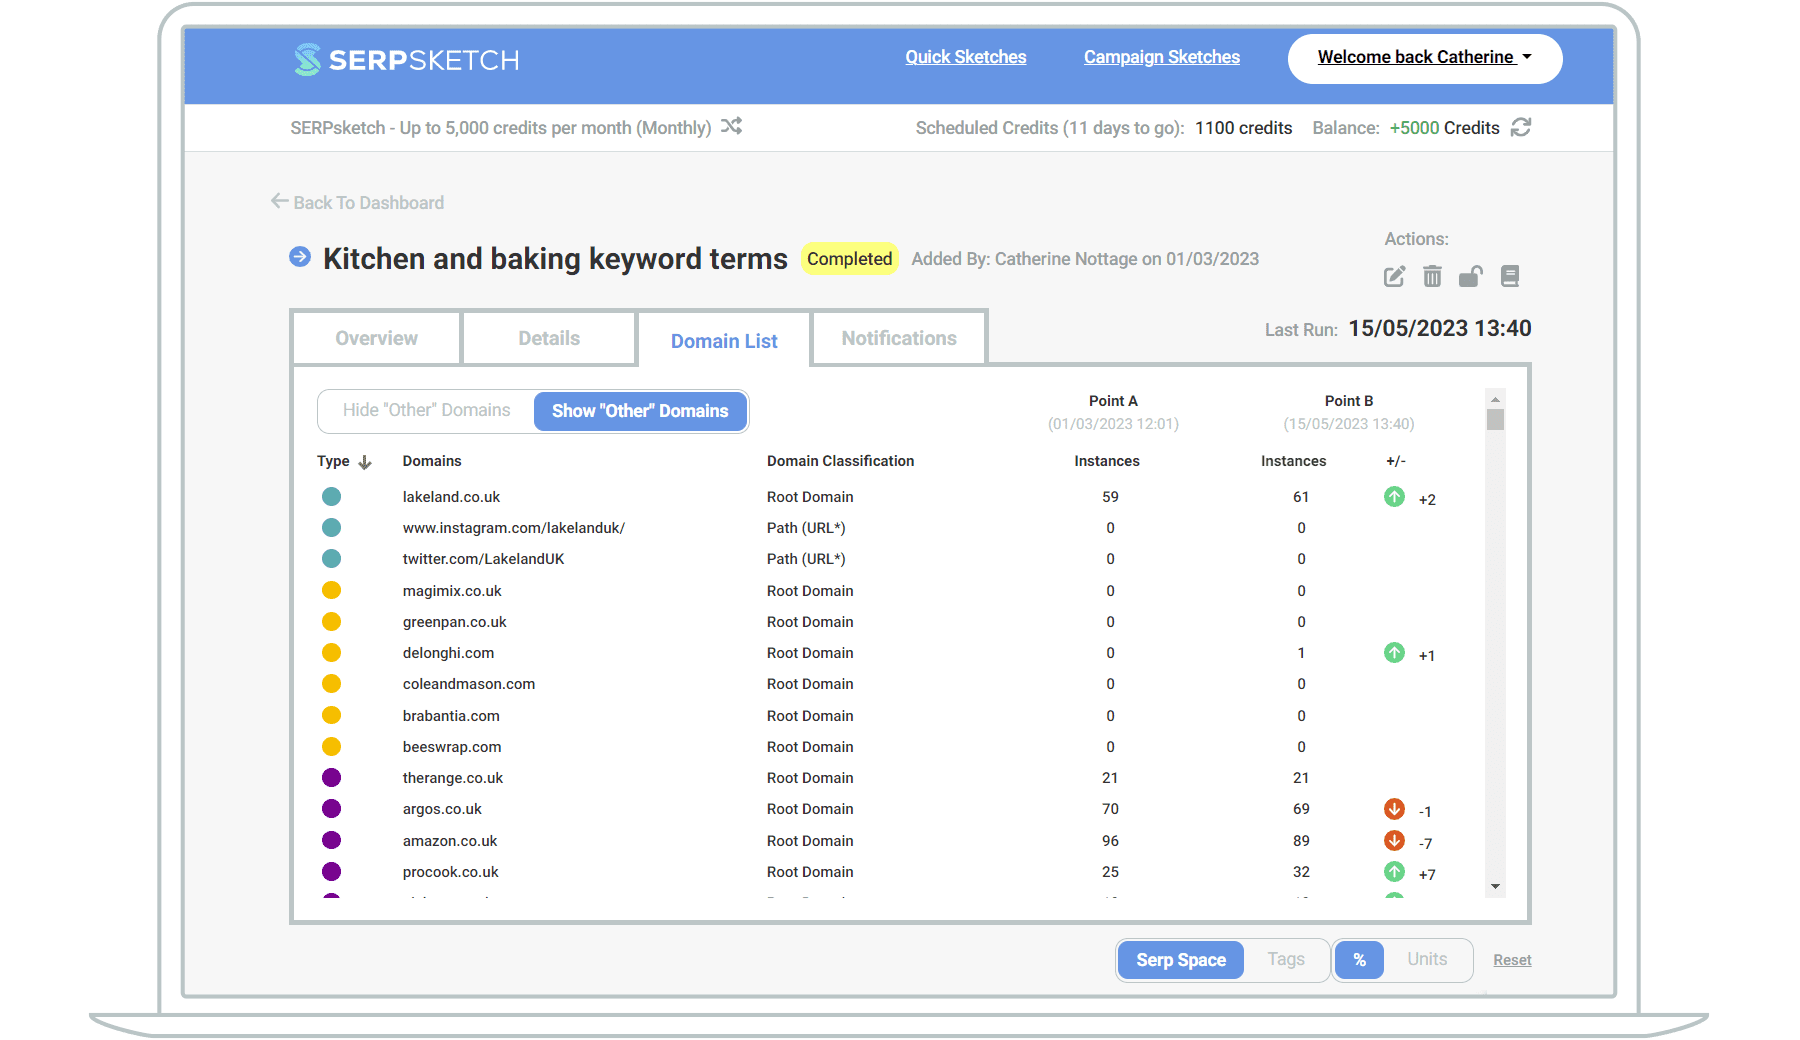Click the Domain Classification column header
Image resolution: width=1800 pixels, height=1040 pixels.
tap(840, 461)
